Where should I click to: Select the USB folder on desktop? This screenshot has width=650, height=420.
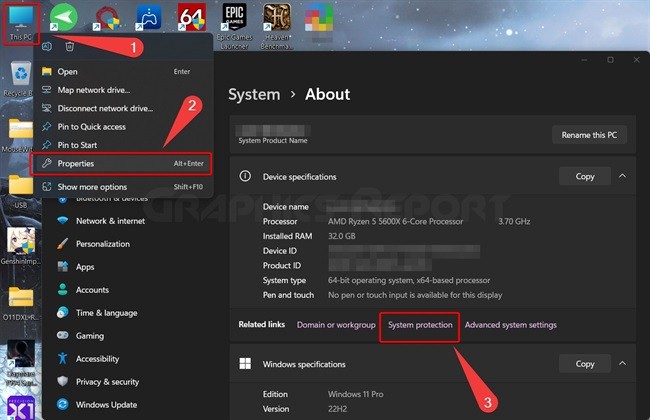20,191
